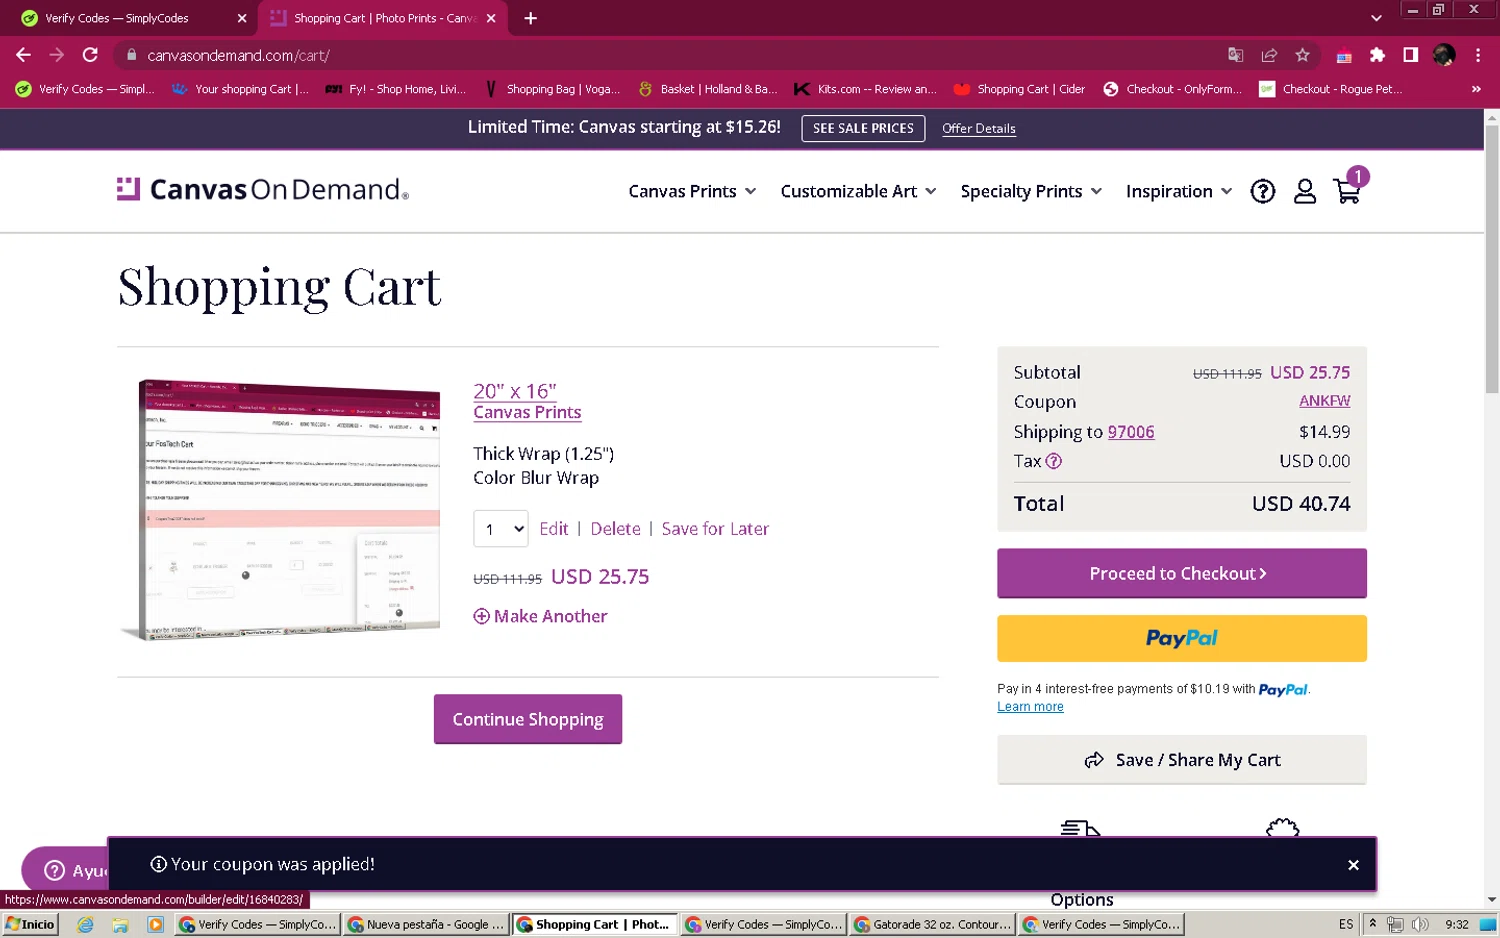Click the browser back arrow
The width and height of the screenshot is (1500, 938).
(23, 55)
